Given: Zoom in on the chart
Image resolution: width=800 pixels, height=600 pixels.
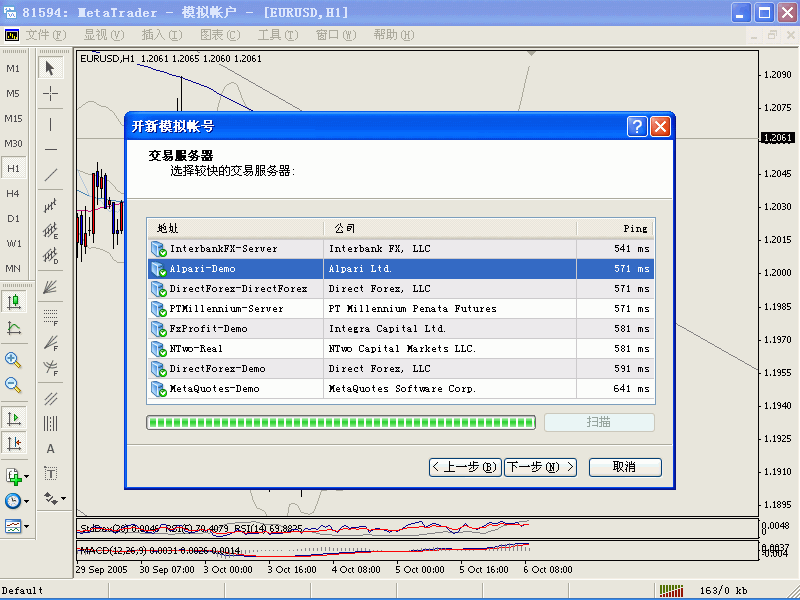Looking at the screenshot, I should click(x=13, y=360).
